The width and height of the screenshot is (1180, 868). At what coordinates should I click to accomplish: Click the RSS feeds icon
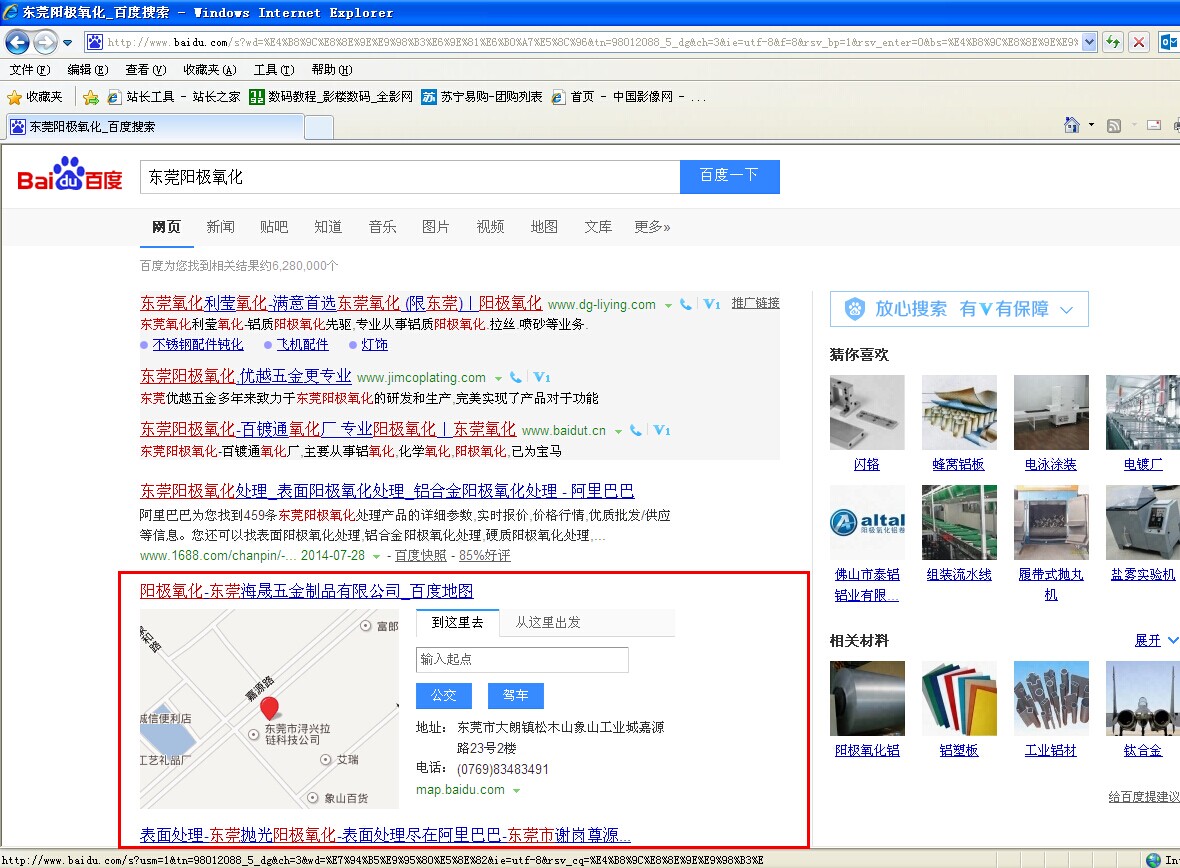pos(1113,125)
